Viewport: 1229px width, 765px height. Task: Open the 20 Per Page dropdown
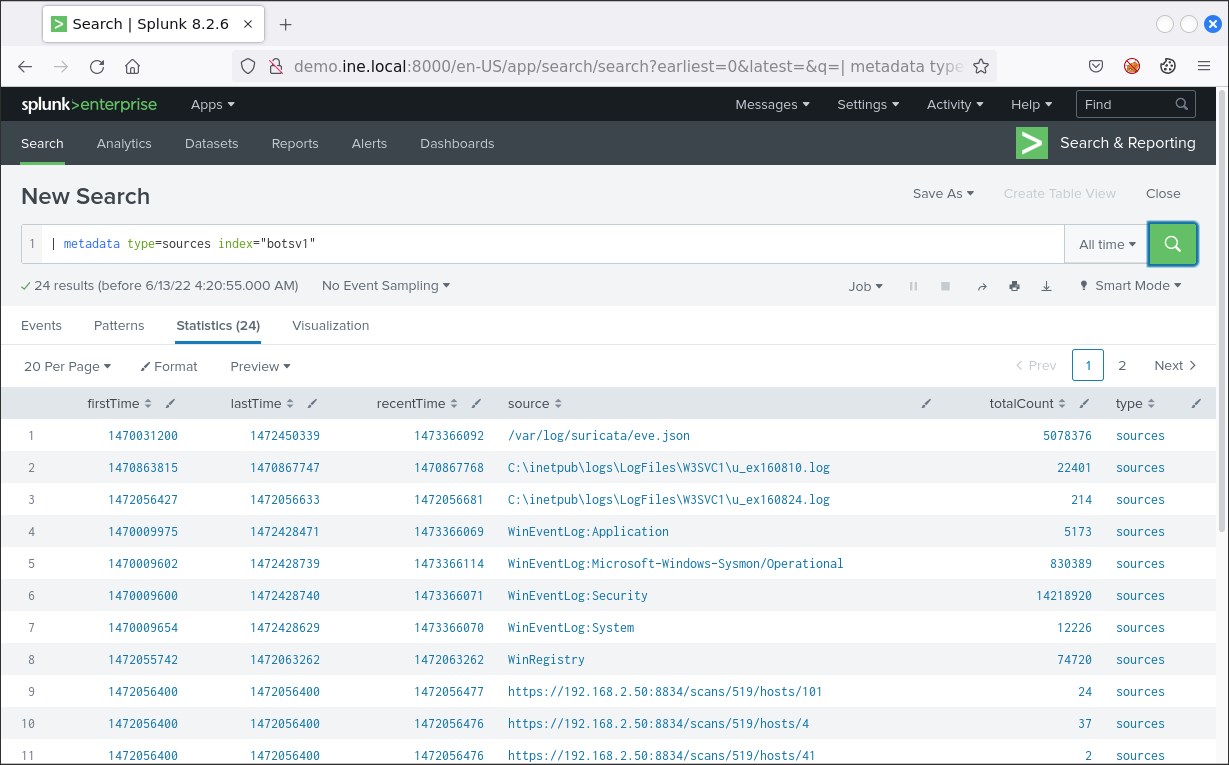[67, 366]
